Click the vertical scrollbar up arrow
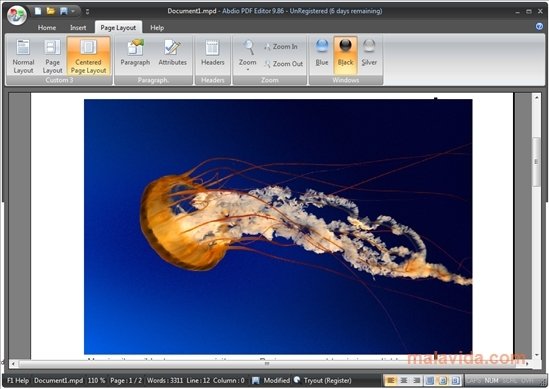 [x=536, y=97]
